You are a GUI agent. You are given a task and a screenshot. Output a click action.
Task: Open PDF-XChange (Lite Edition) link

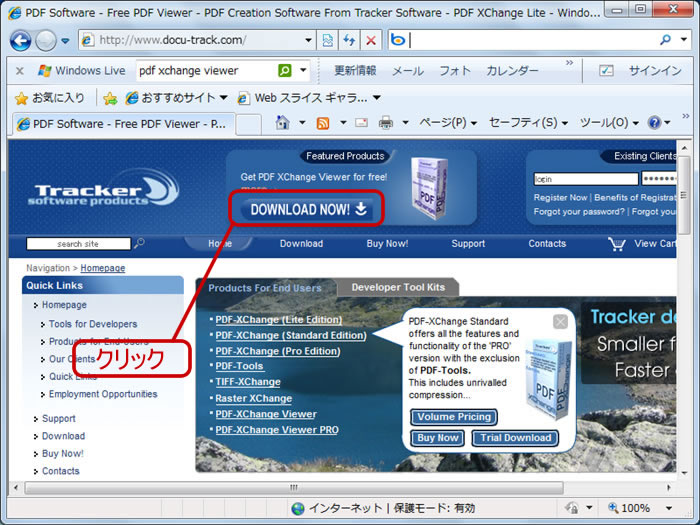pyautogui.click(x=279, y=320)
